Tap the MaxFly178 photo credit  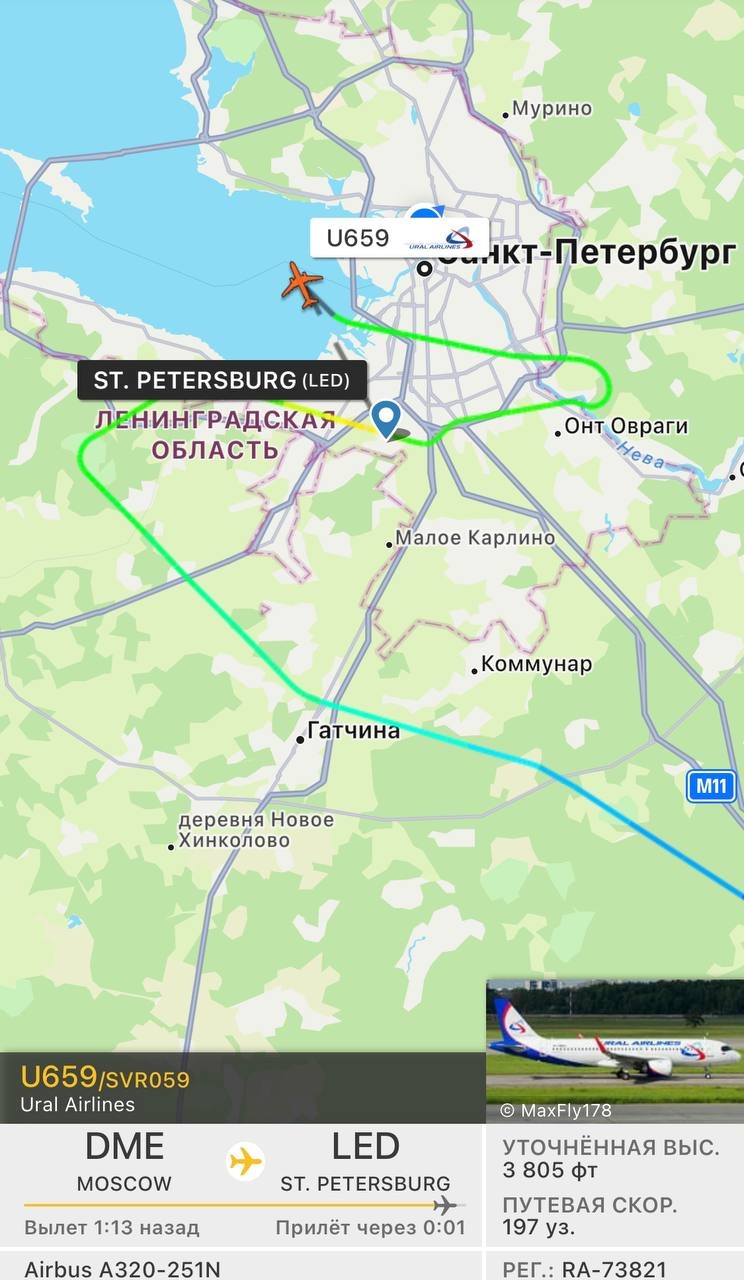555,1110
